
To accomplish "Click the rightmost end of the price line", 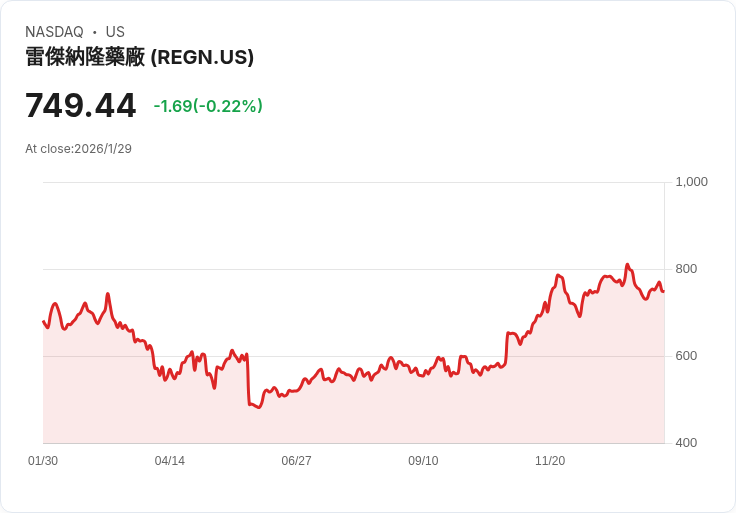I will coord(663,291).
